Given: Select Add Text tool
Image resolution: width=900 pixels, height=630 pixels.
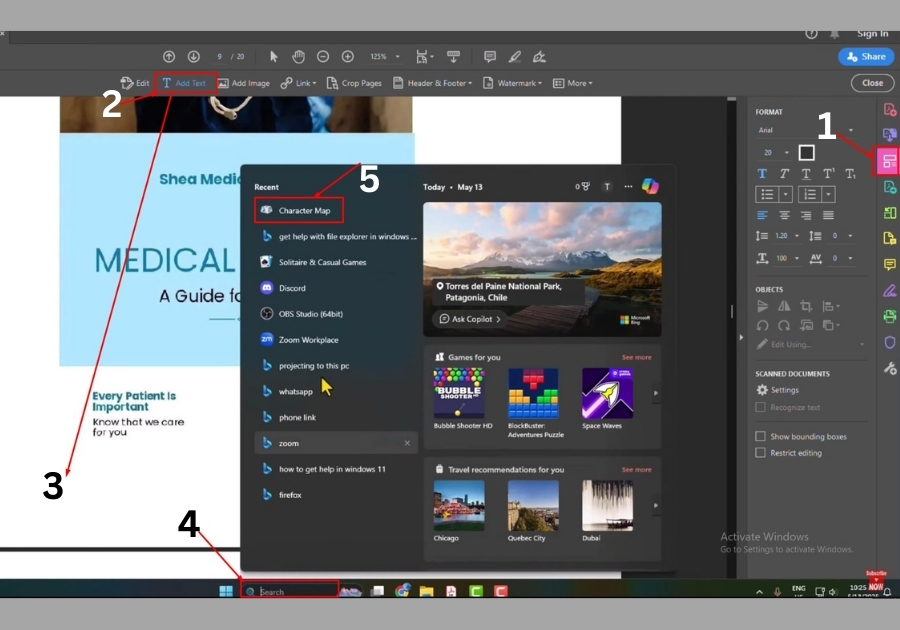Looking at the screenshot, I should (x=184, y=83).
